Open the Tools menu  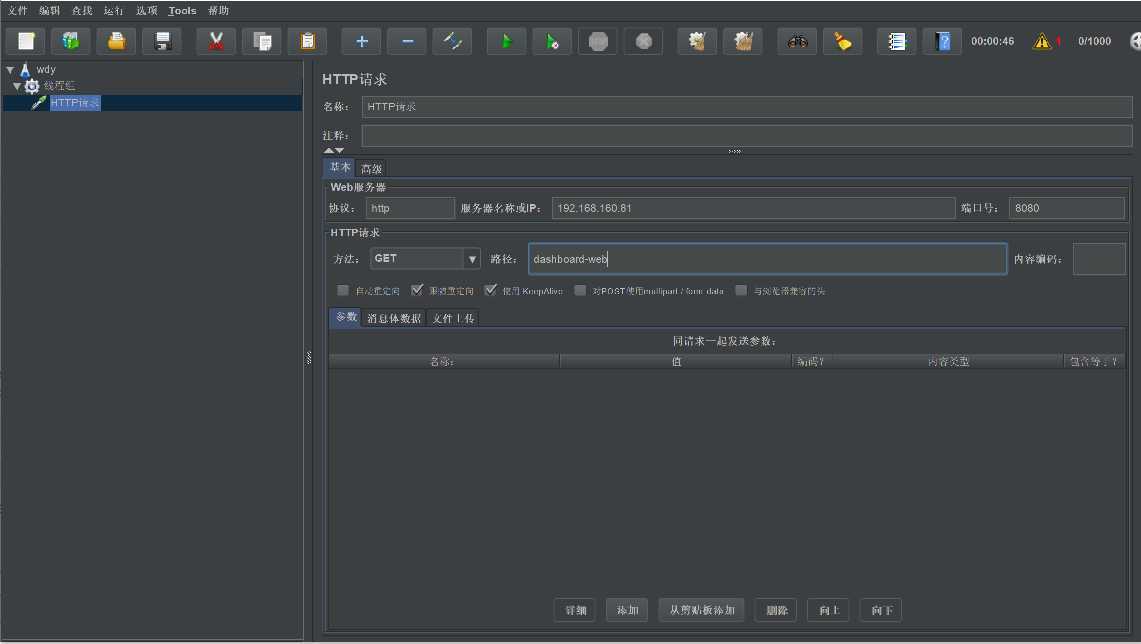(x=183, y=11)
